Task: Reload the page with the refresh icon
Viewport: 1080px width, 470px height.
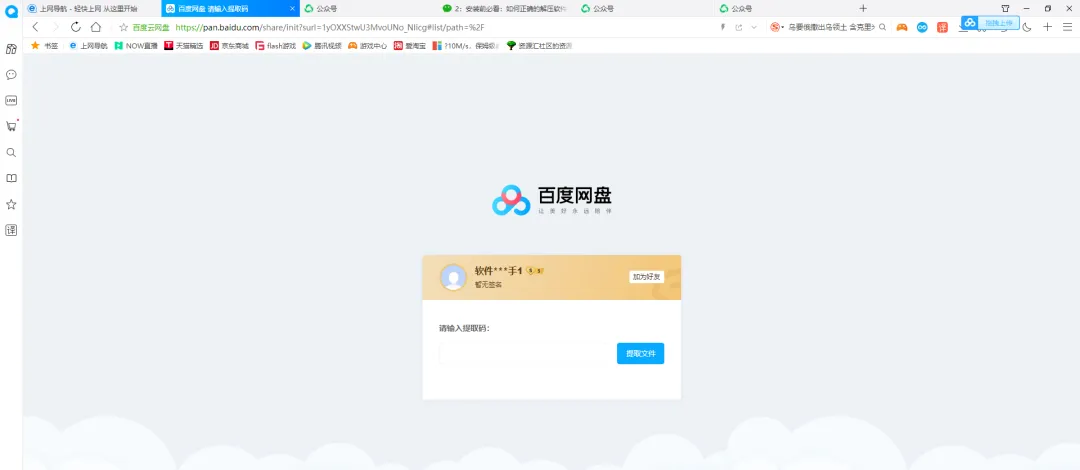Action: tap(76, 27)
